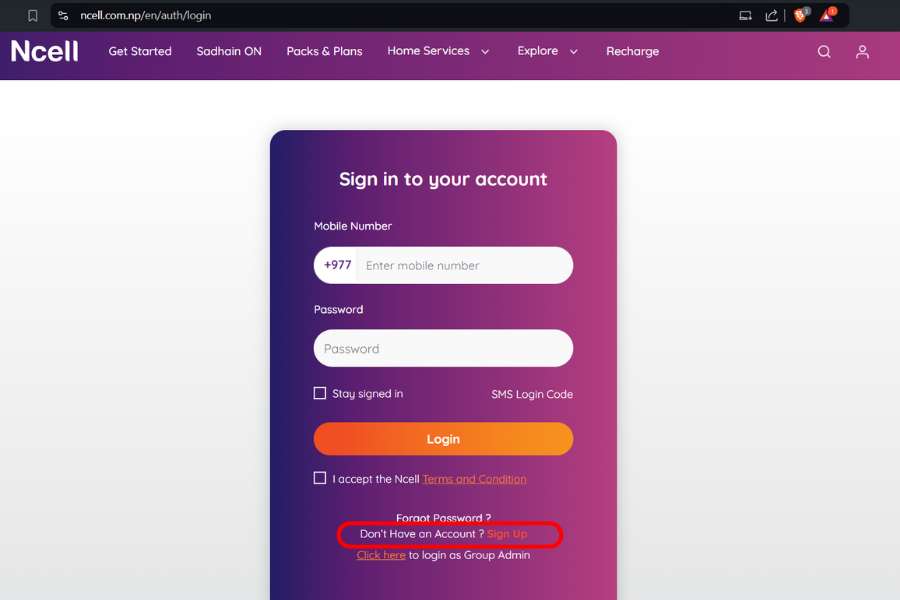900x600 pixels.
Task: Click the share page icon
Action: coord(772,16)
